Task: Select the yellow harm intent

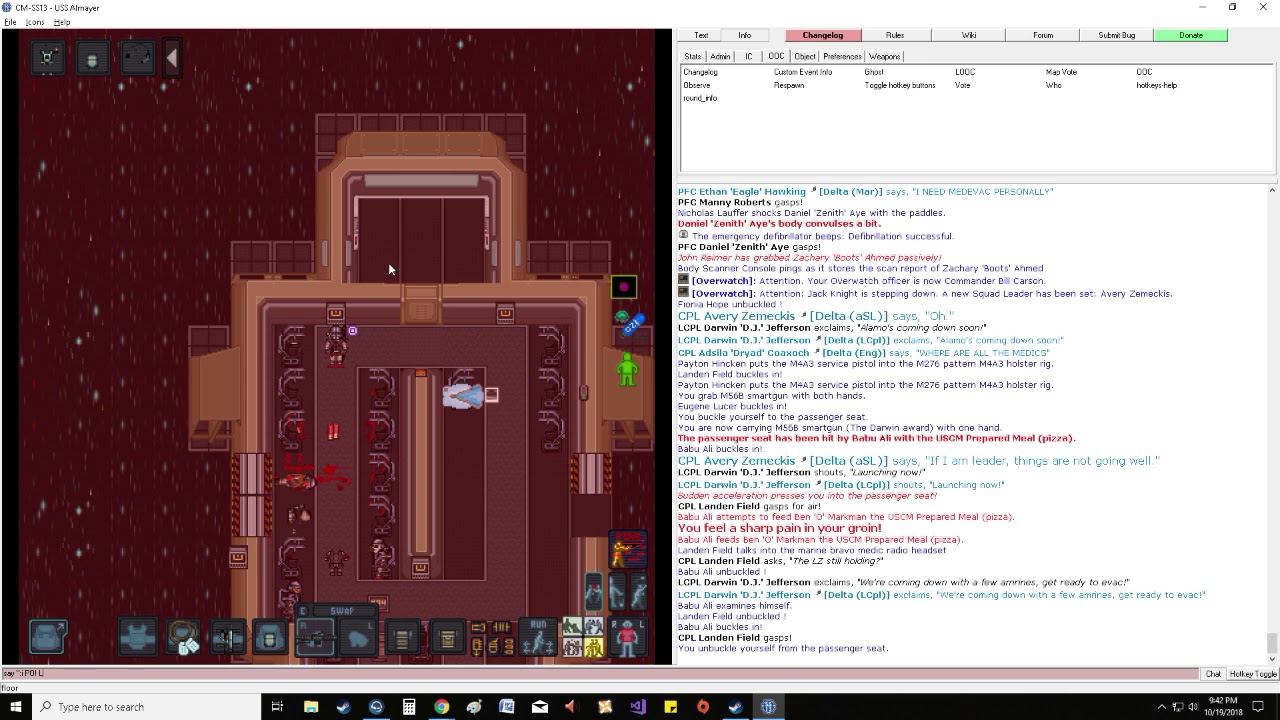Action: point(594,647)
